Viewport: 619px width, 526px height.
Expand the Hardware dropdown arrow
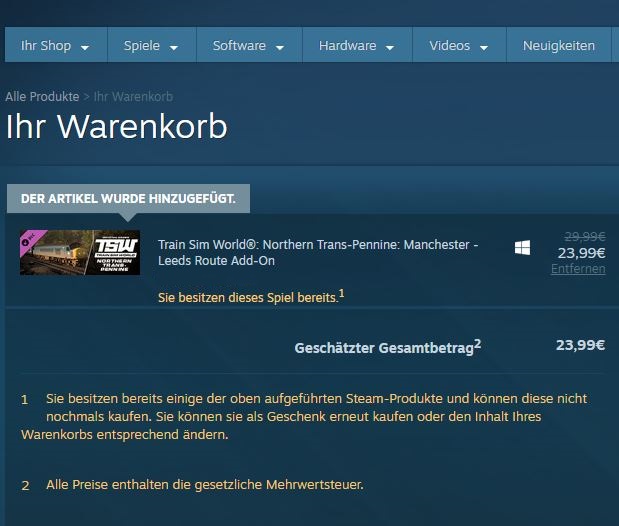click(x=390, y=48)
